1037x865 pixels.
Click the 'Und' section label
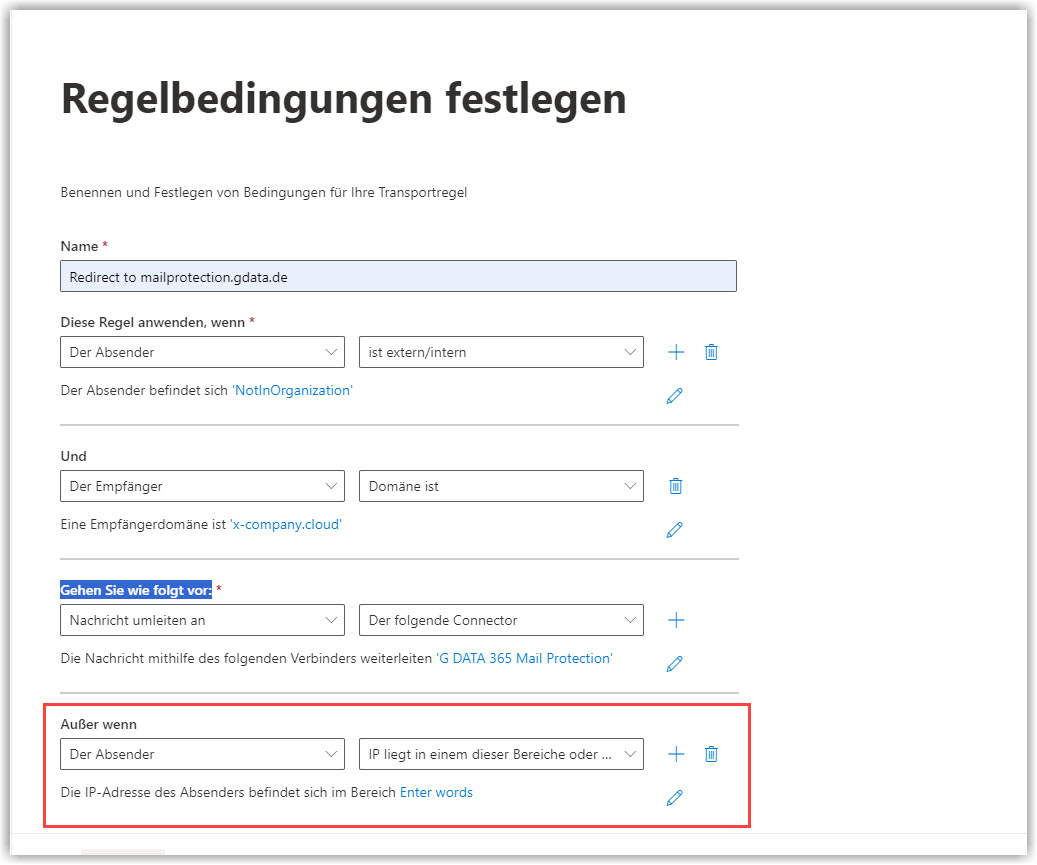click(73, 456)
